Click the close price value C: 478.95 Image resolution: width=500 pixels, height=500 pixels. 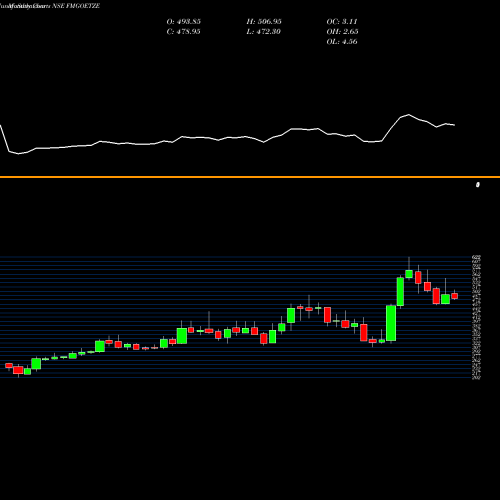click(x=183, y=32)
